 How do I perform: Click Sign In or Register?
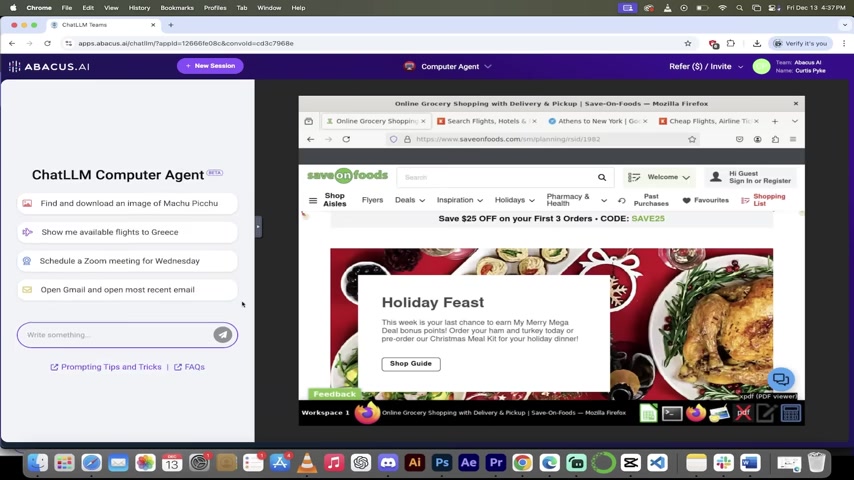[x=760, y=181]
